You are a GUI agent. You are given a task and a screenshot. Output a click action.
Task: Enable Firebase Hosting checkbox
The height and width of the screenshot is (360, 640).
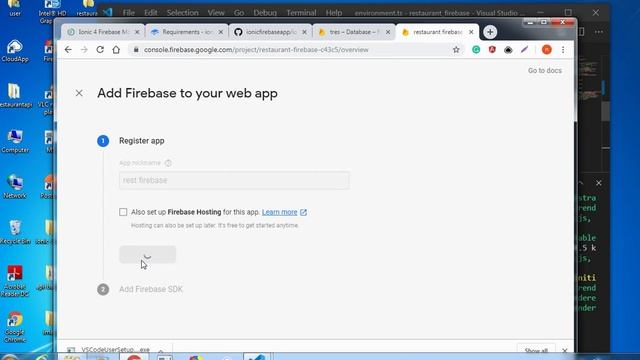pyautogui.click(x=123, y=212)
